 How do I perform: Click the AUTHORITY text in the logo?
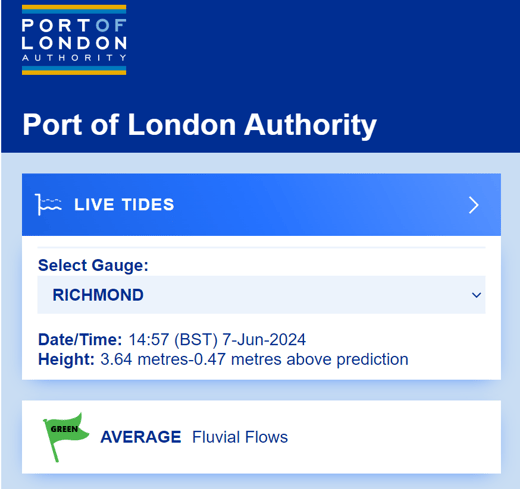74,58
